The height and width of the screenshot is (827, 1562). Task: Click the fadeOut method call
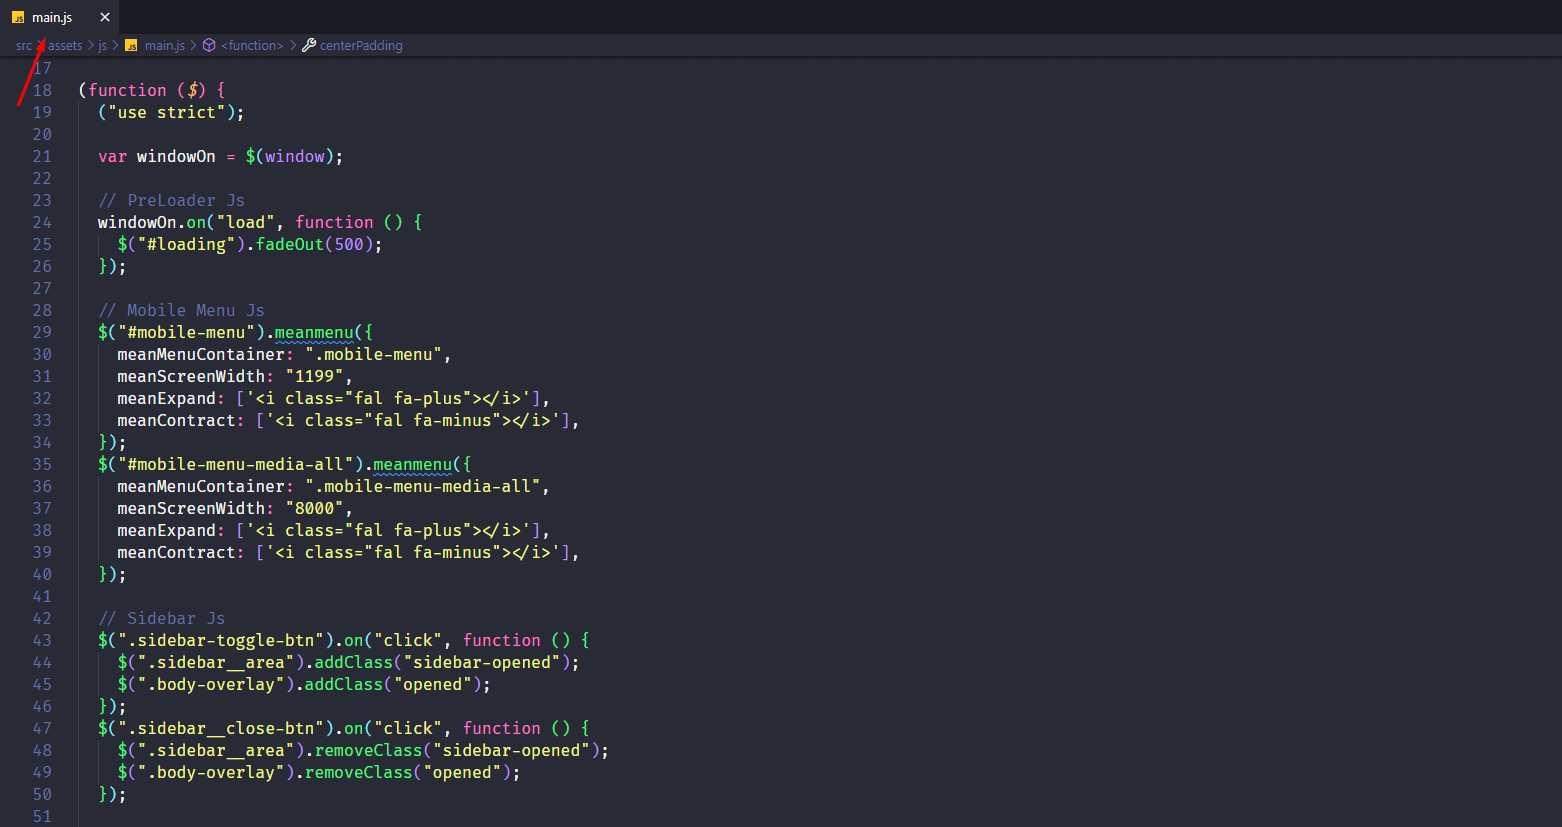coord(290,244)
